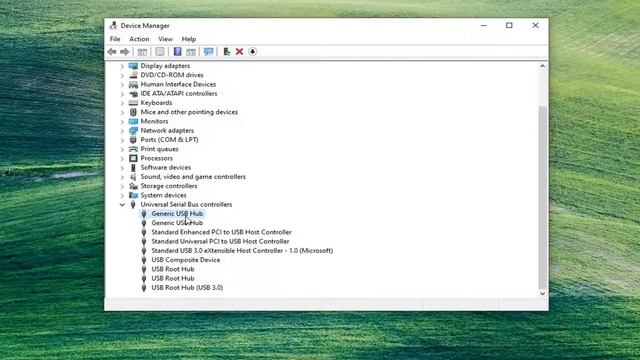Expand the Processors node

tap(122, 158)
